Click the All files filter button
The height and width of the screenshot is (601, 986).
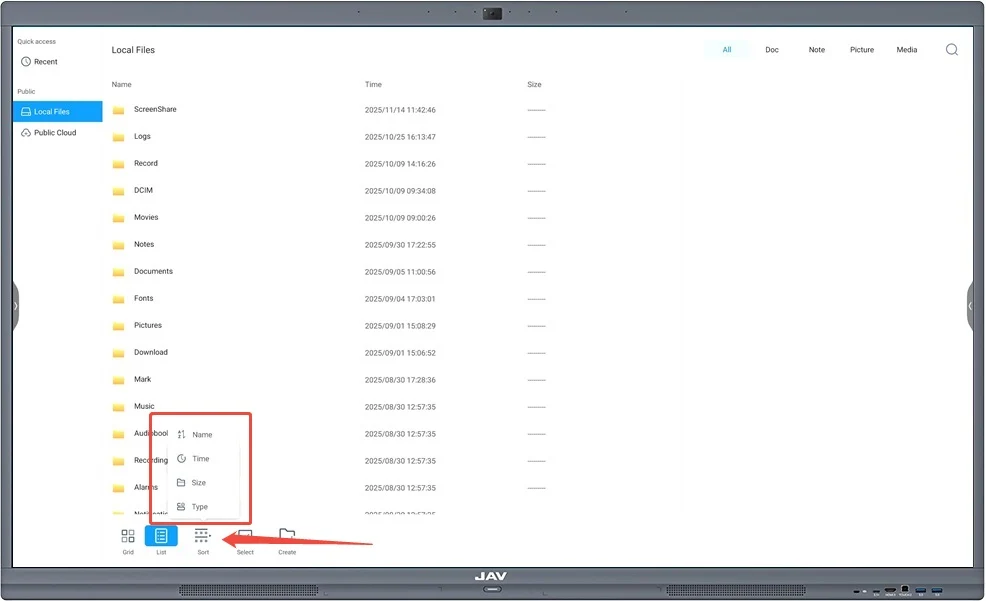[x=727, y=48]
